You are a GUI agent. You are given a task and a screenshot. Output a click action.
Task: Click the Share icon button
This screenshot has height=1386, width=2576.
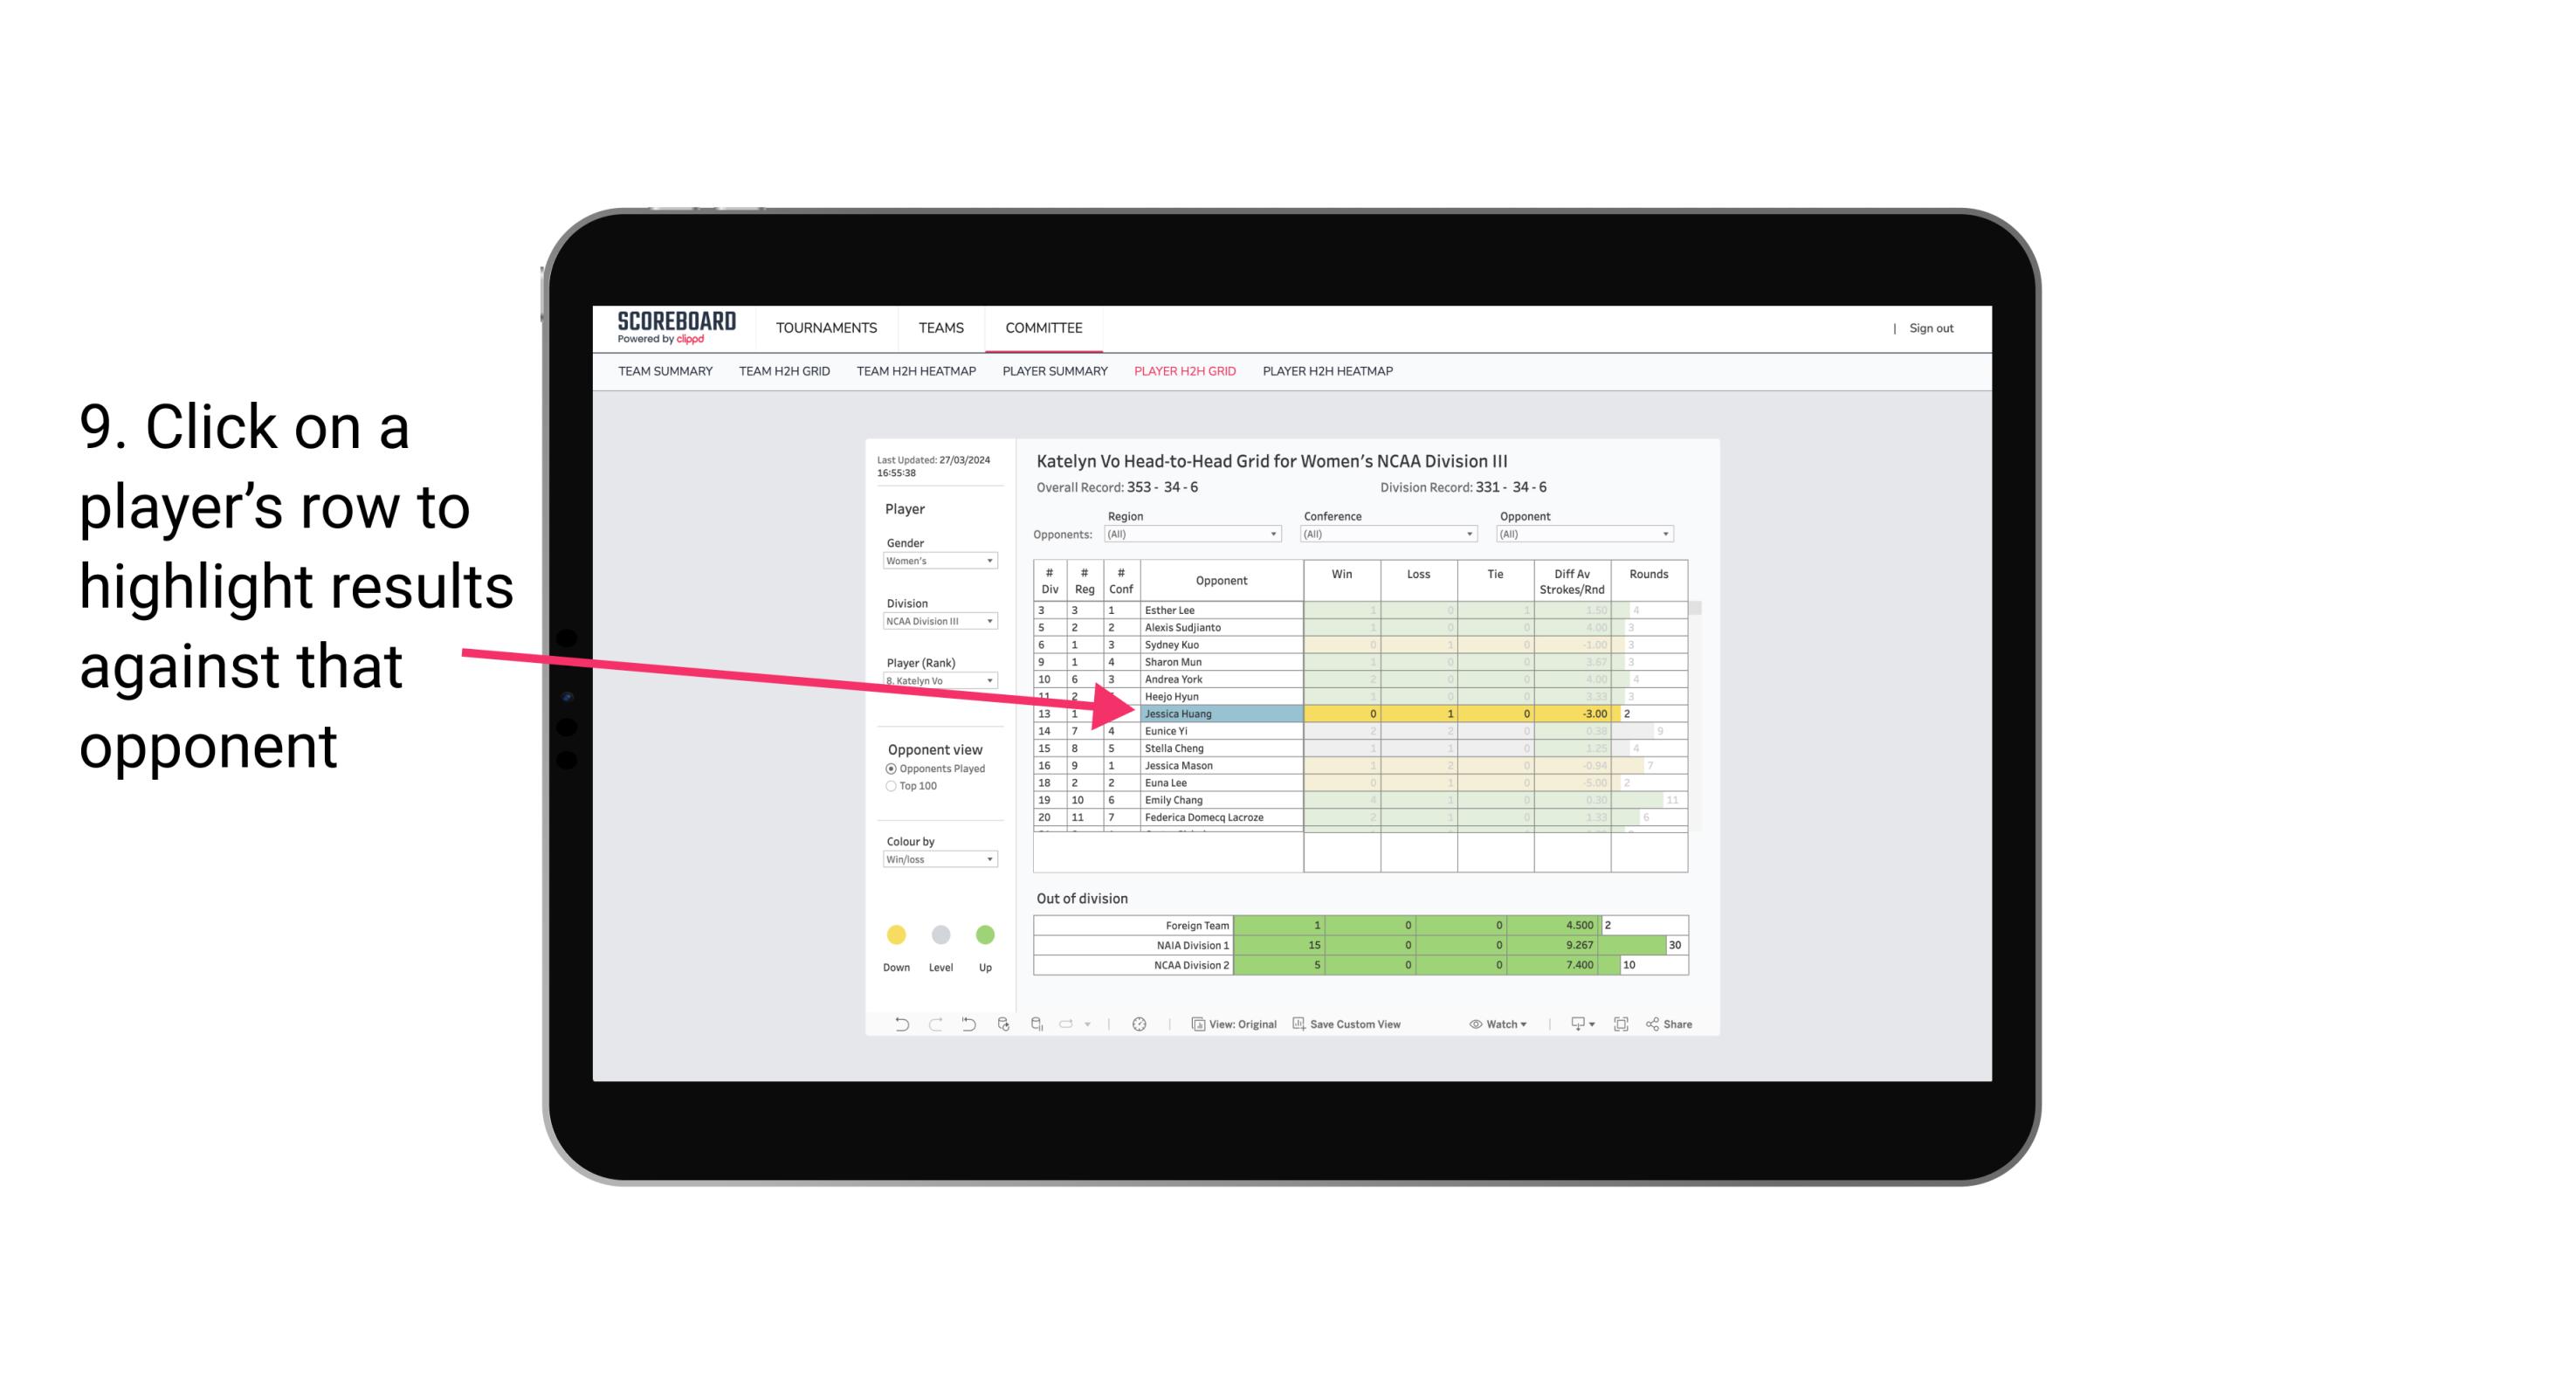click(x=1677, y=1026)
